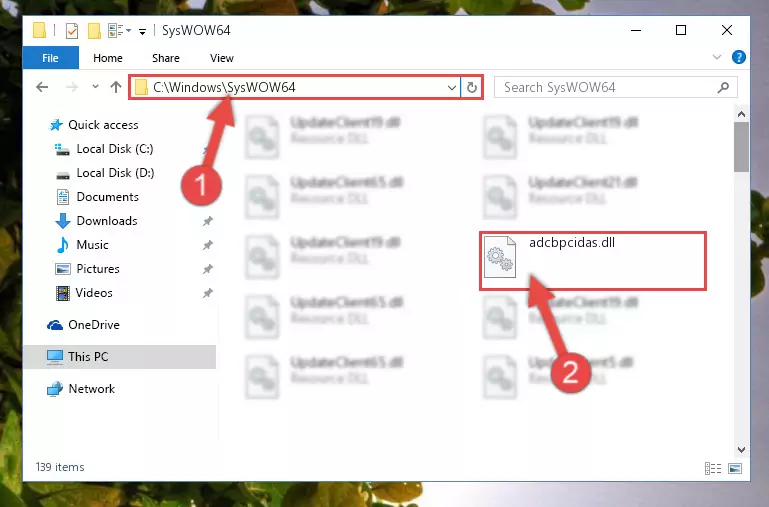
Task: Close the SysWOW64 window
Action: tap(727, 30)
